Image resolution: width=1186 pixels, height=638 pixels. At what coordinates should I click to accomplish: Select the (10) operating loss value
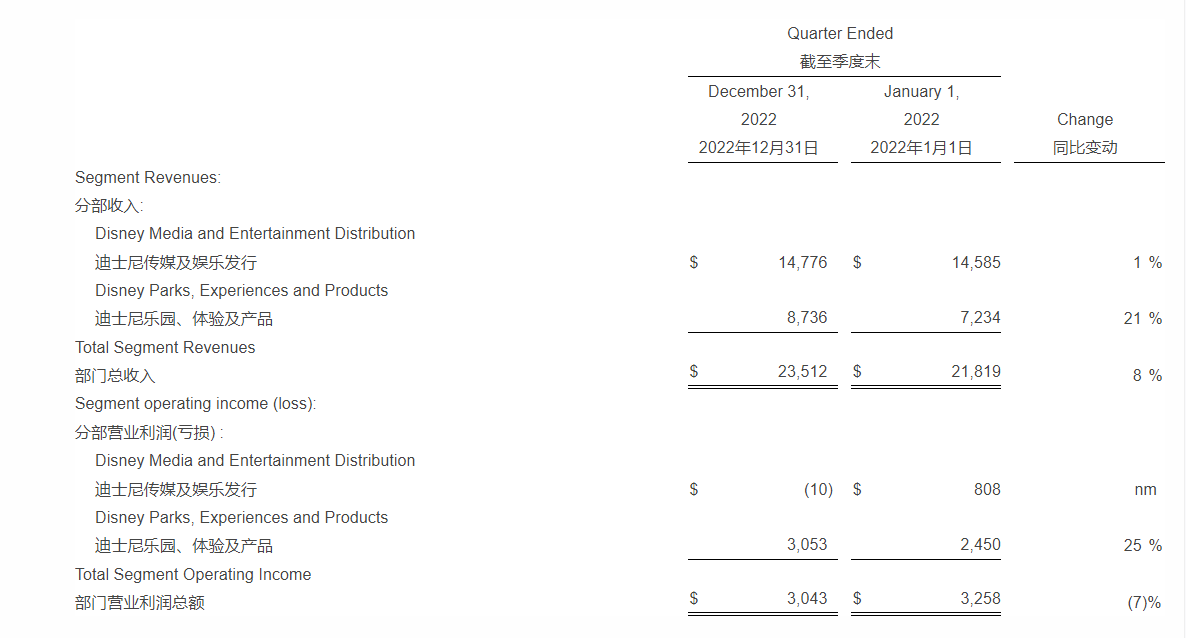(x=817, y=490)
